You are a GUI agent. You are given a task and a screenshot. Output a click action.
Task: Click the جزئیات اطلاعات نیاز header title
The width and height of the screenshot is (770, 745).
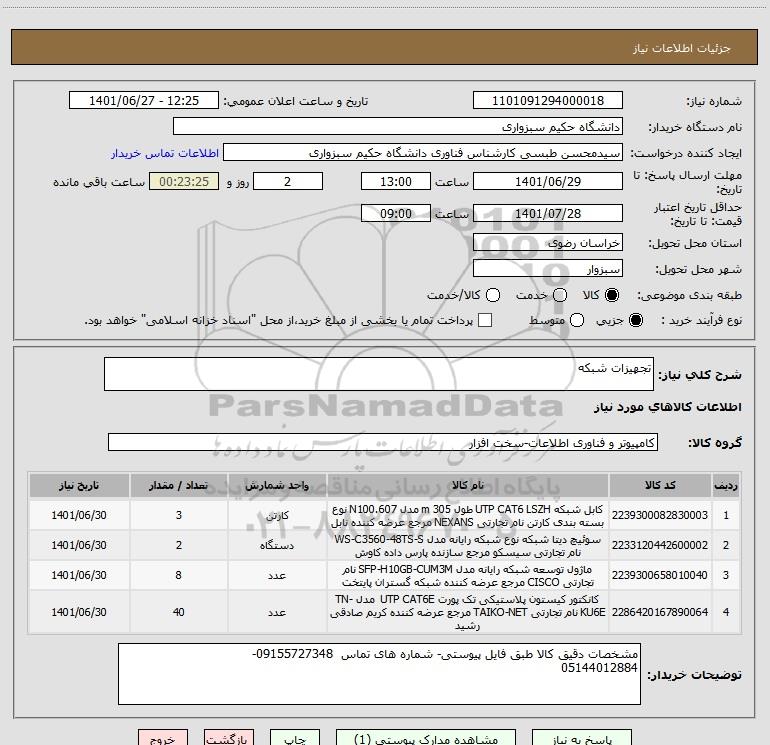pos(682,48)
